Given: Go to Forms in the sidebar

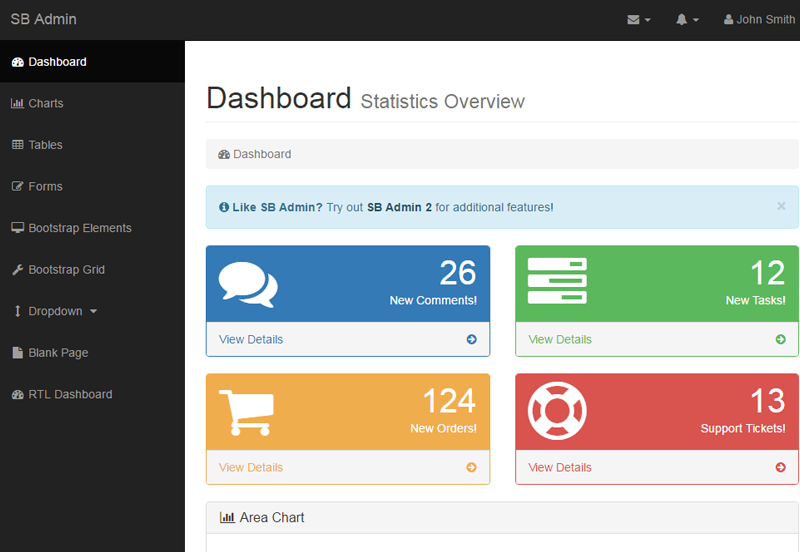Looking at the screenshot, I should [92, 187].
